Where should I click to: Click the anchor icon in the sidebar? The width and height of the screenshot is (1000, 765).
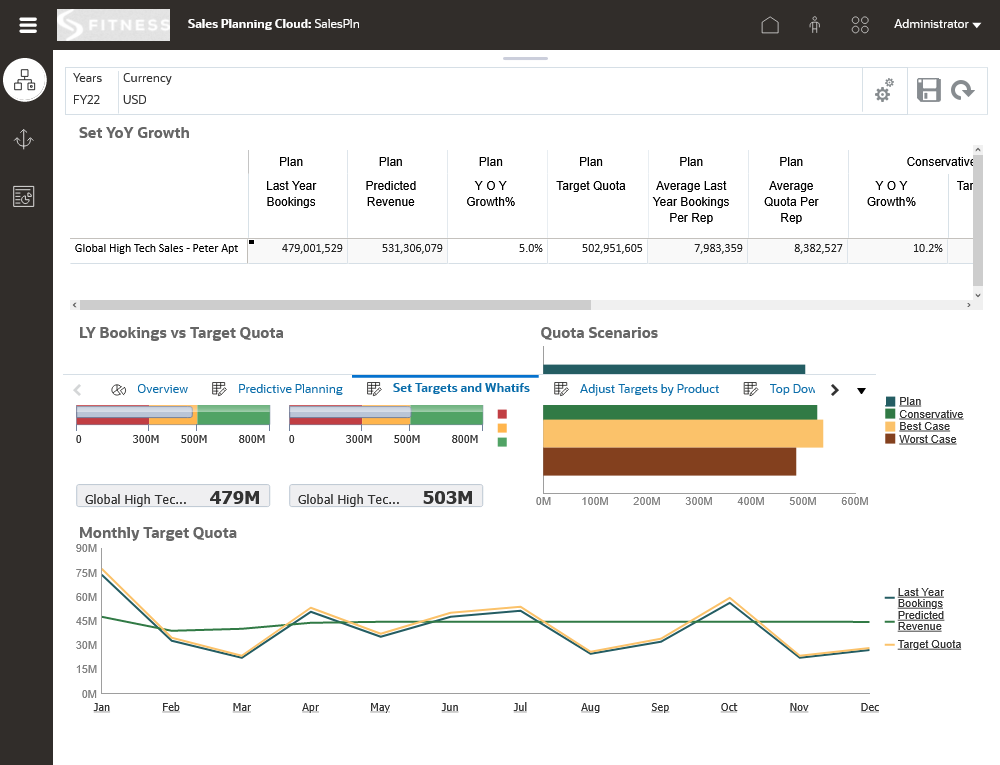pos(25,139)
